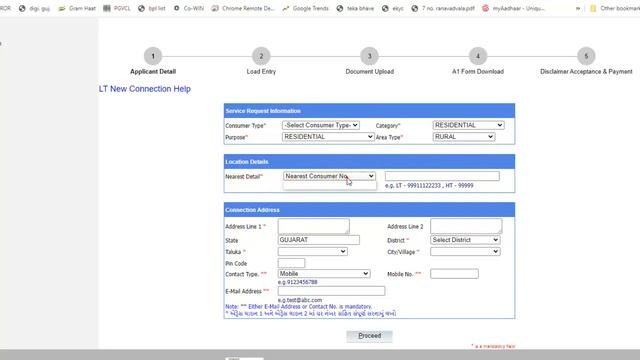The width and height of the screenshot is (640, 360).
Task: Open the ekyc bookmark
Action: (393, 8)
